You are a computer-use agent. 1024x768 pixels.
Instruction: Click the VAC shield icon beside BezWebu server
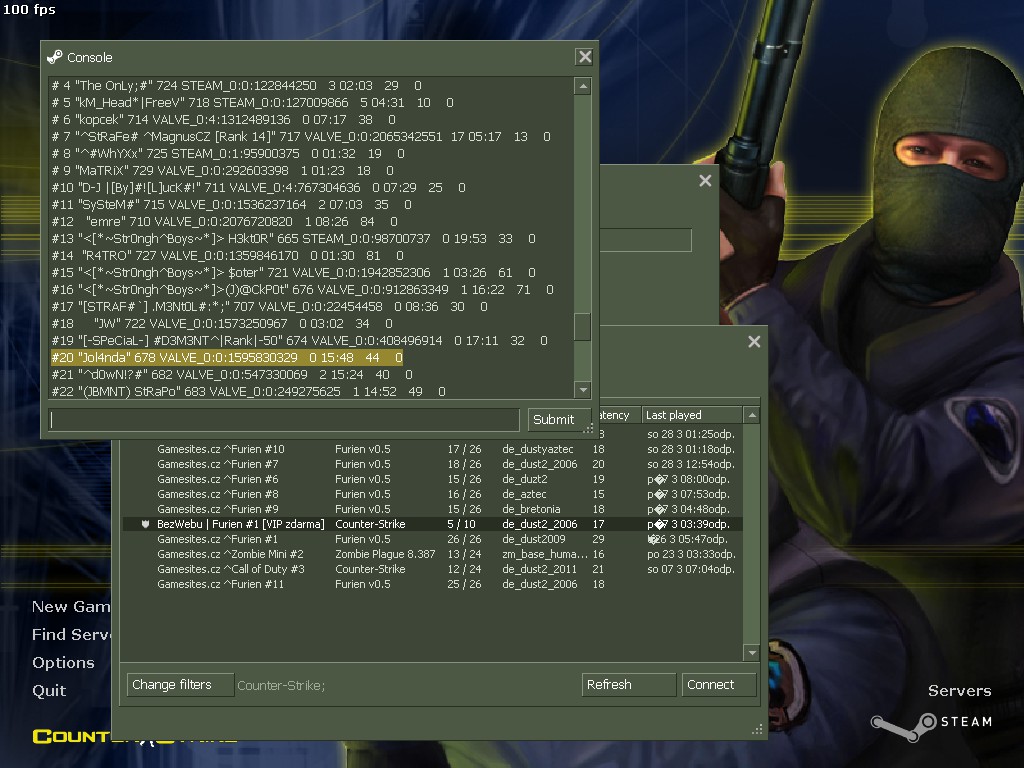coord(145,524)
